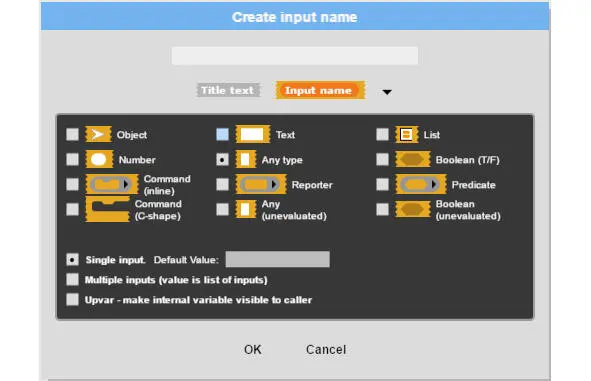The image size is (591, 381).
Task: Click the Number label text
Action: tap(137, 160)
